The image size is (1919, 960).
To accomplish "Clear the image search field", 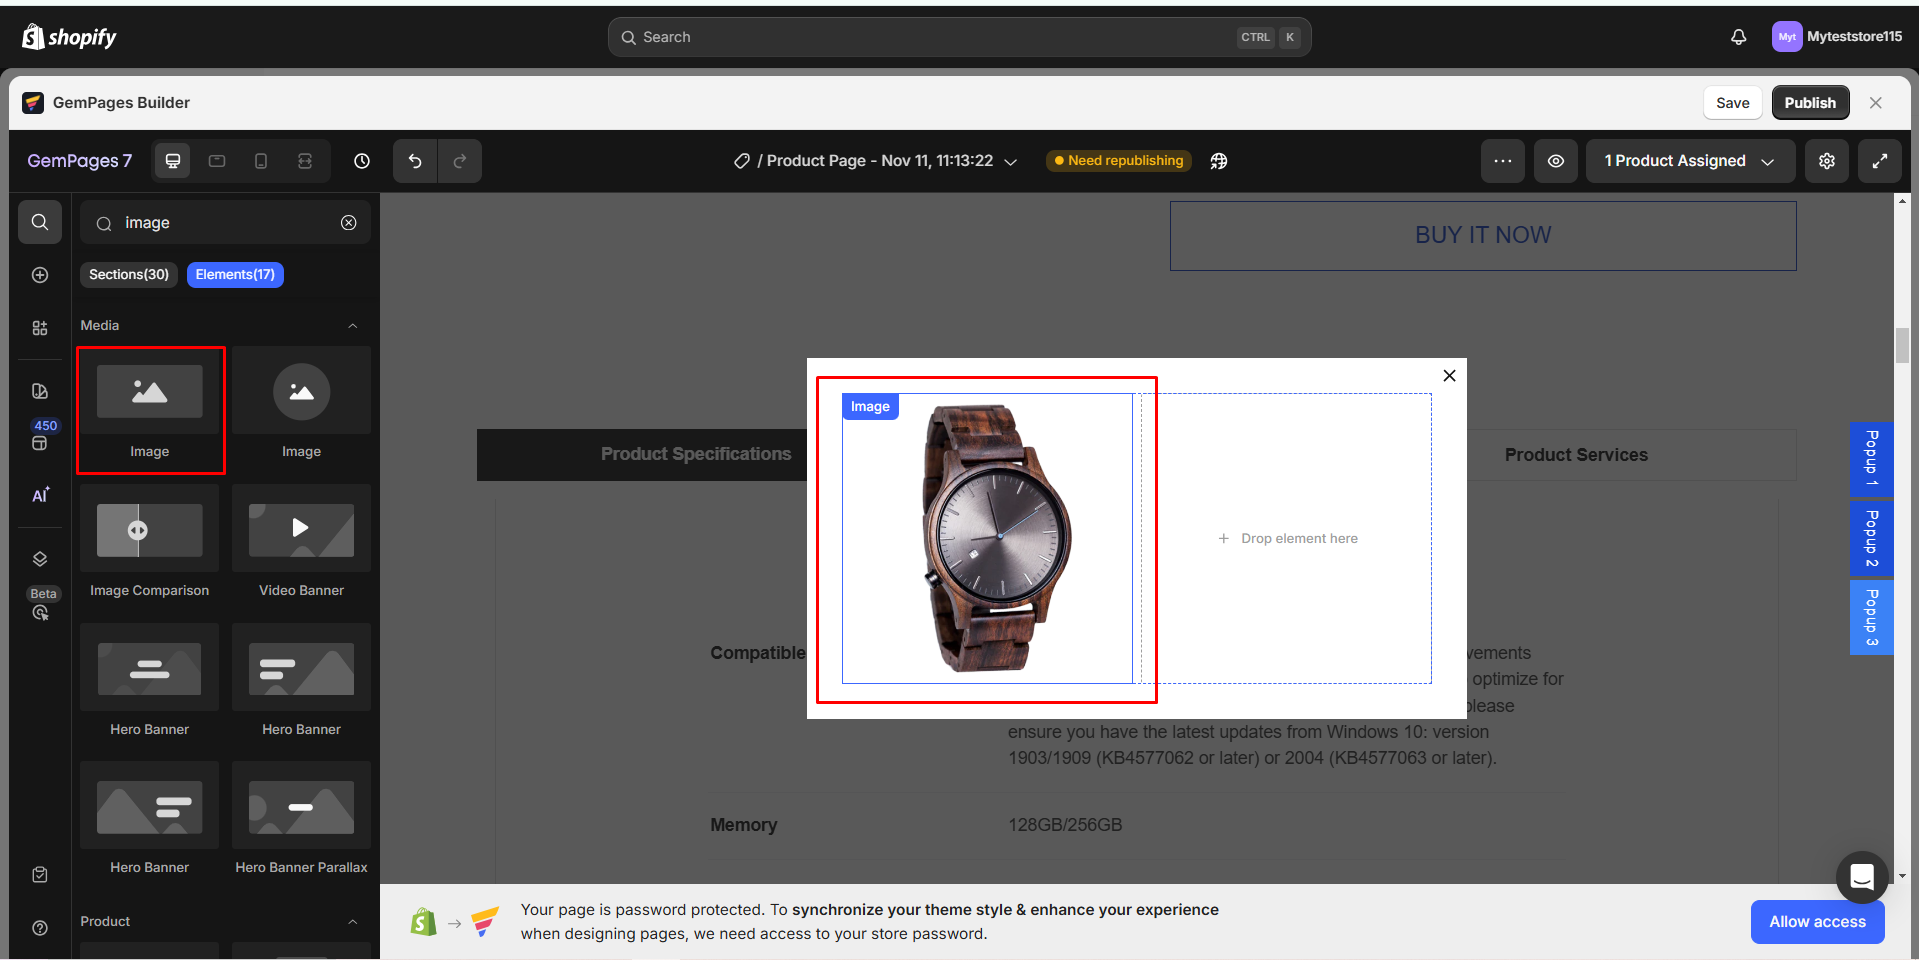I will pyautogui.click(x=349, y=223).
